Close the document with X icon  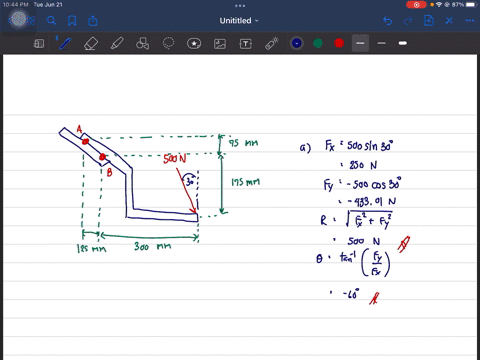pos(449,21)
